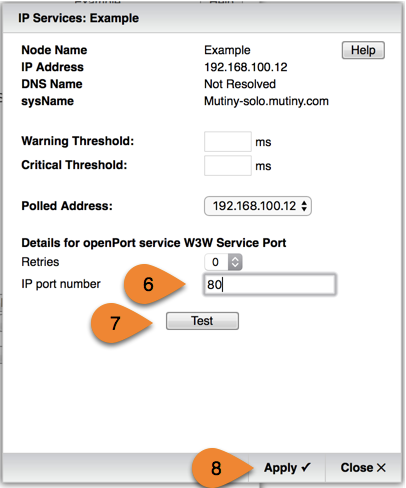Close the IP Services dialog
The width and height of the screenshot is (406, 488).
(x=363, y=468)
